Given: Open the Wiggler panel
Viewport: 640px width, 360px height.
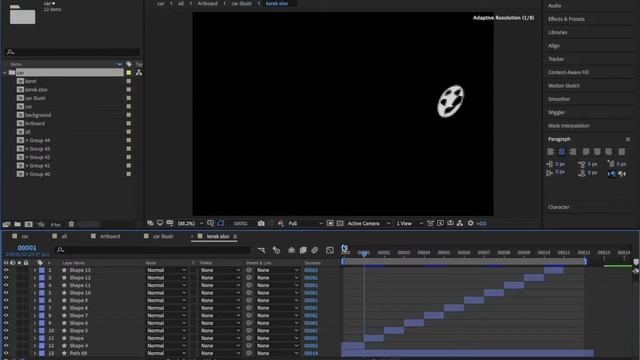Looking at the screenshot, I should (x=556, y=112).
